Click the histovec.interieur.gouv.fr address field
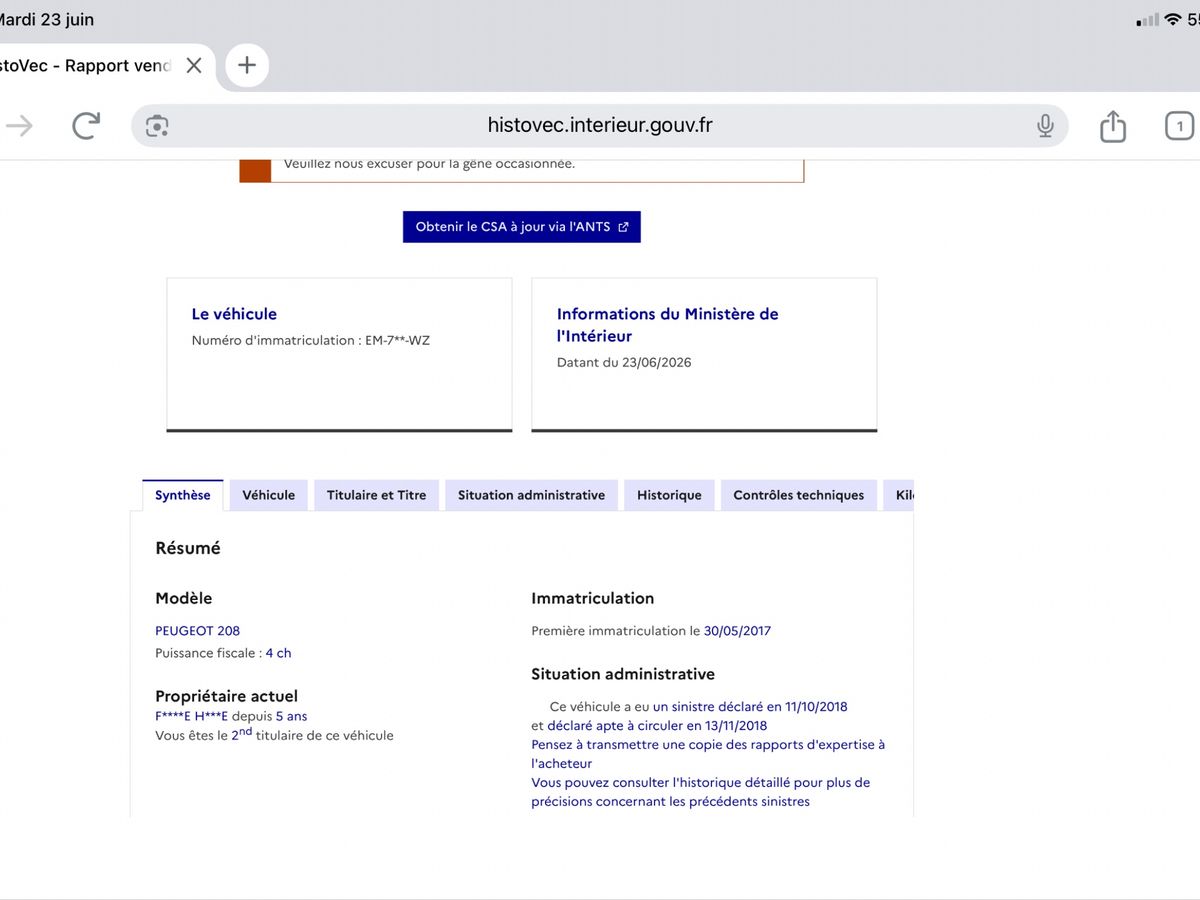1200x900 pixels. pos(600,126)
